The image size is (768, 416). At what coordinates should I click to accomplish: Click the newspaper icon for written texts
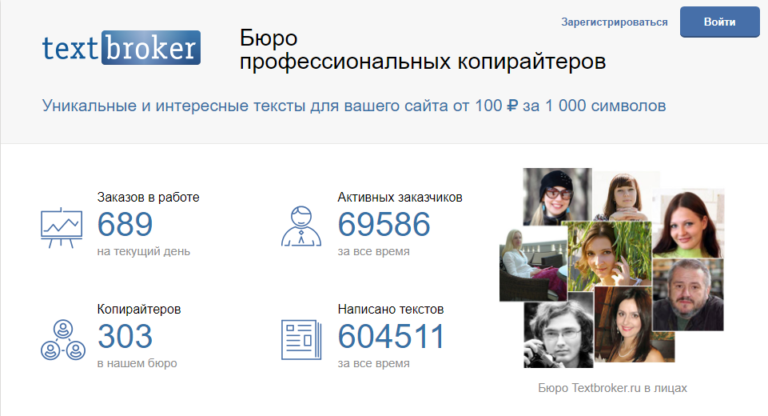(302, 338)
